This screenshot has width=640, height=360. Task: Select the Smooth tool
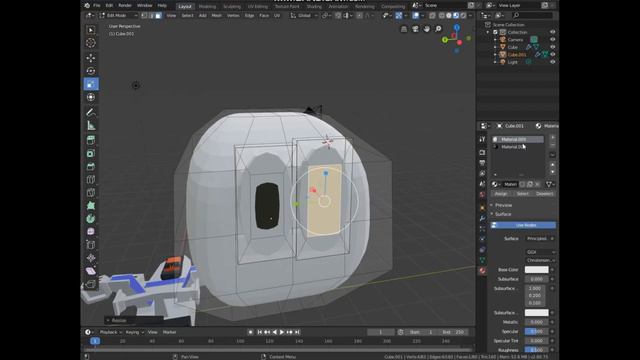91,231
